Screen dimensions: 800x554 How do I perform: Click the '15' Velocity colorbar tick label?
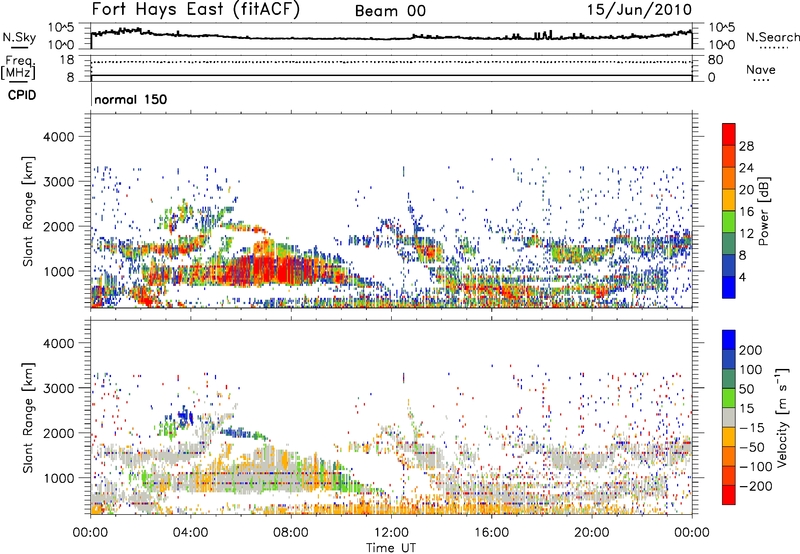click(x=746, y=409)
